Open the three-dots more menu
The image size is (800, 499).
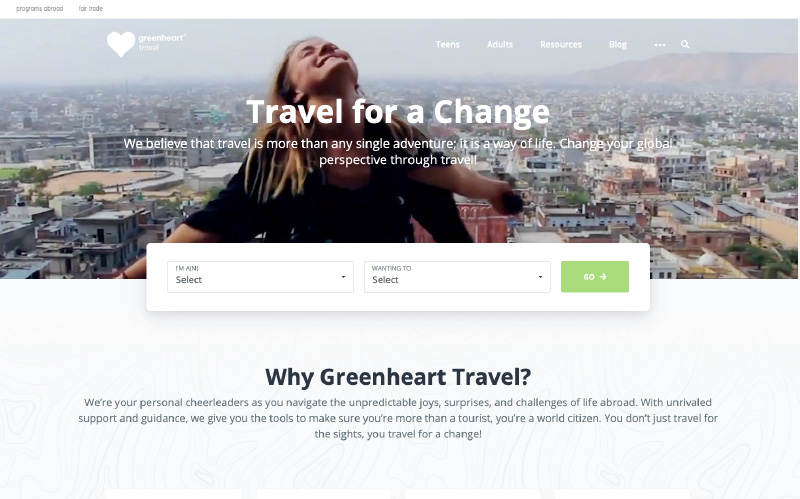pos(660,45)
